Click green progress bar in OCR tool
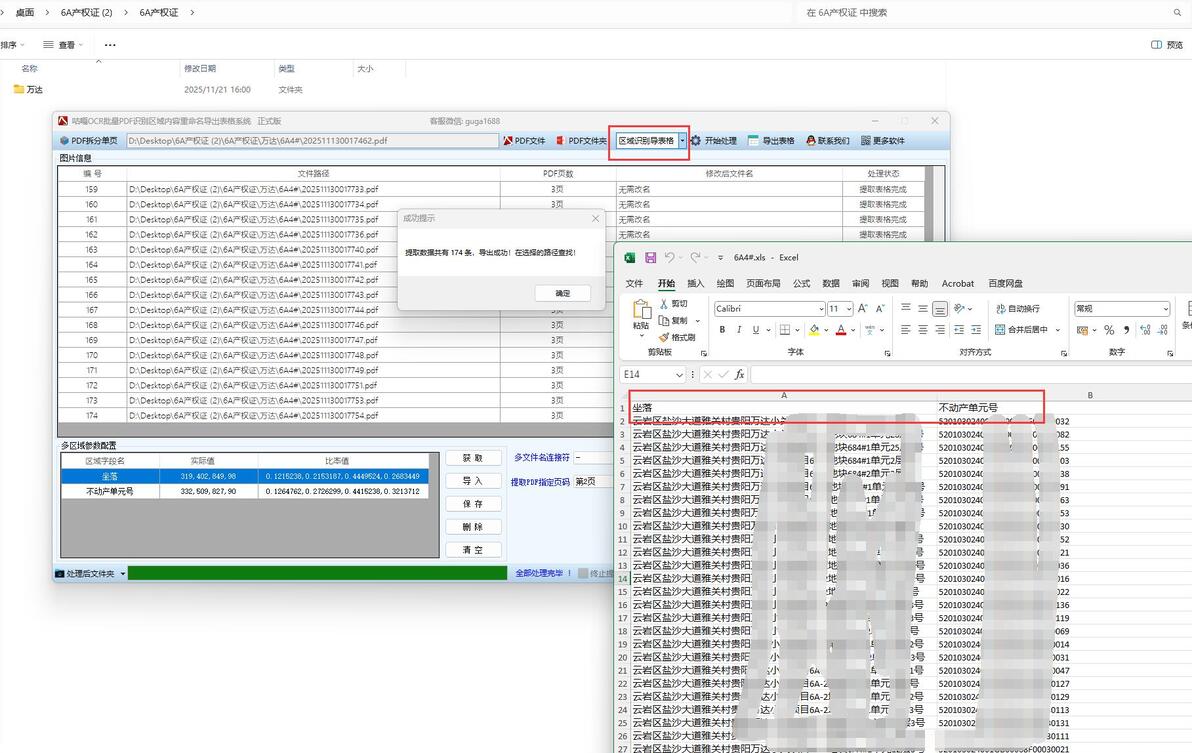 [317, 574]
